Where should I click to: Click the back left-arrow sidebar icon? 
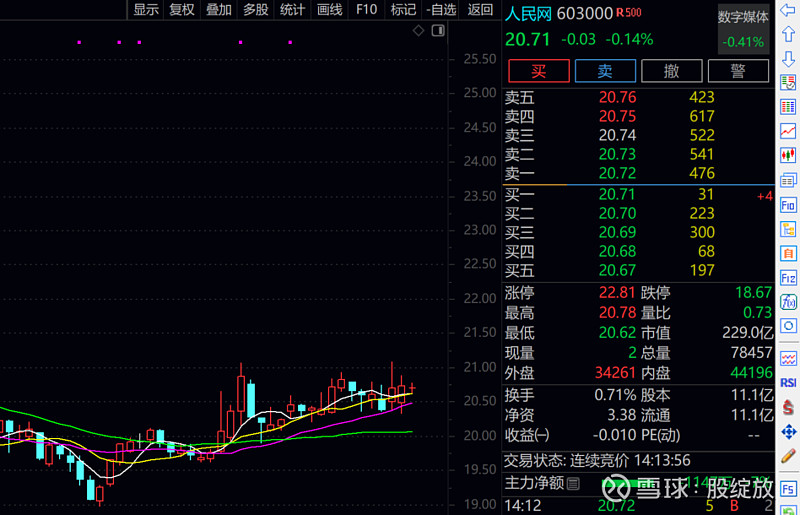click(x=788, y=10)
